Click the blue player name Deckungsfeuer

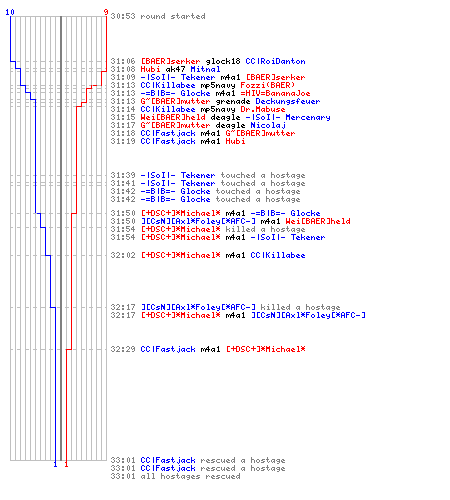pyautogui.click(x=288, y=101)
